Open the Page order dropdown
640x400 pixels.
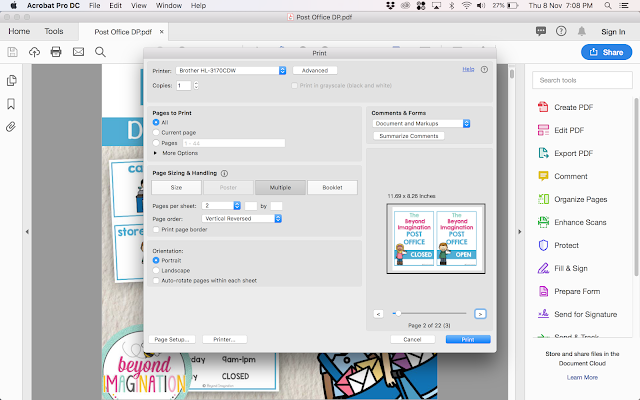(242, 219)
